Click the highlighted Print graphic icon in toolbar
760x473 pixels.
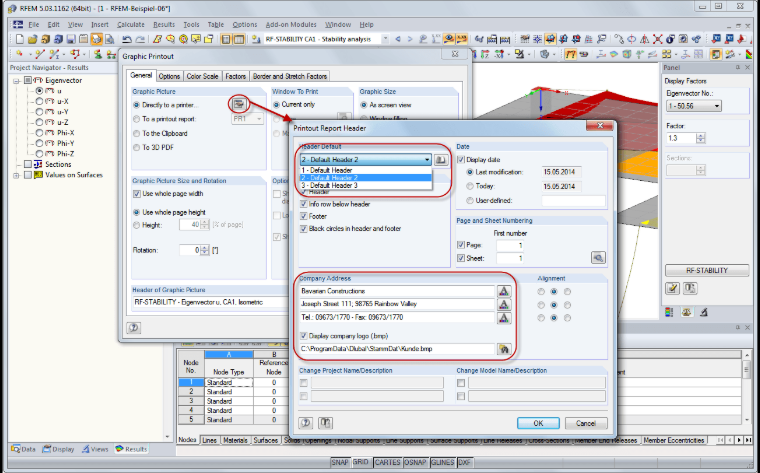96,39
